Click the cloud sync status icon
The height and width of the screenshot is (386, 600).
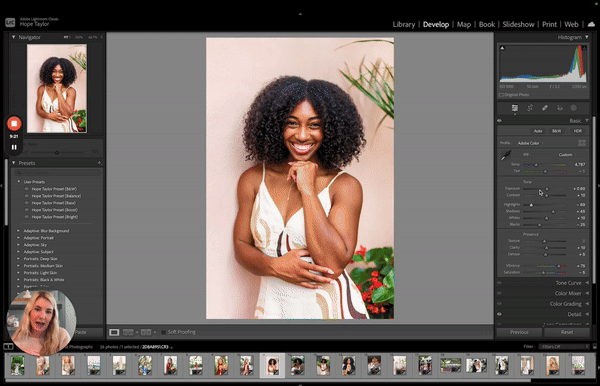pyautogui.click(x=591, y=24)
